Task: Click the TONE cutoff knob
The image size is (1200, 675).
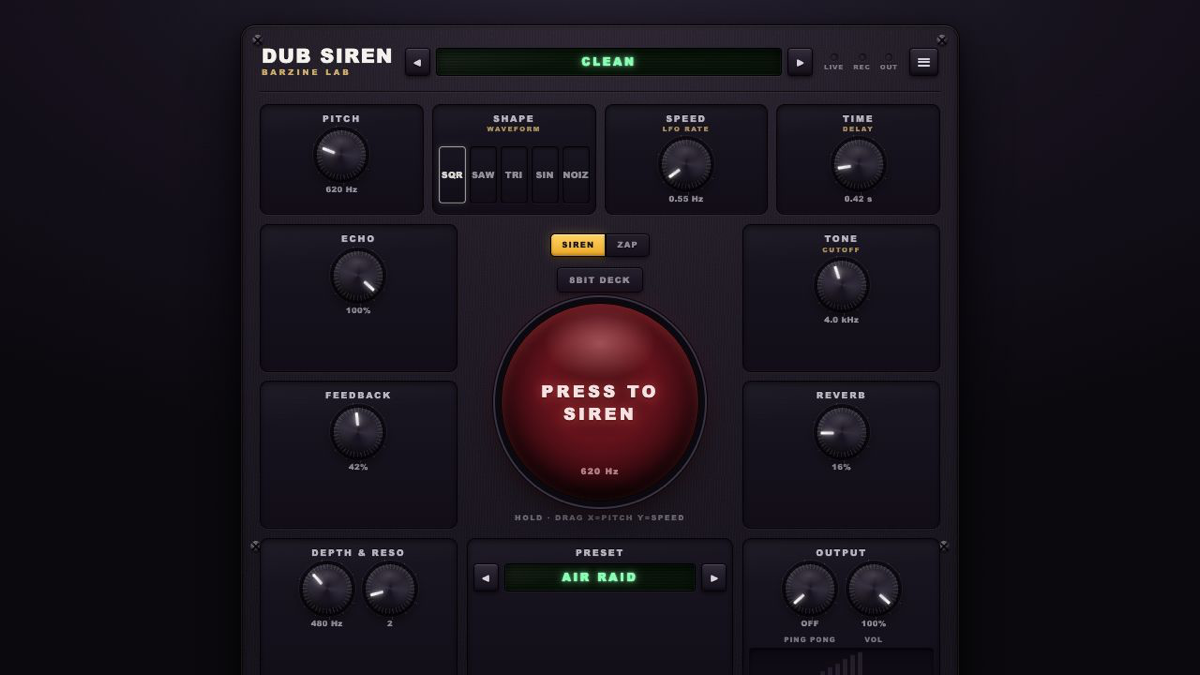Action: [841, 285]
